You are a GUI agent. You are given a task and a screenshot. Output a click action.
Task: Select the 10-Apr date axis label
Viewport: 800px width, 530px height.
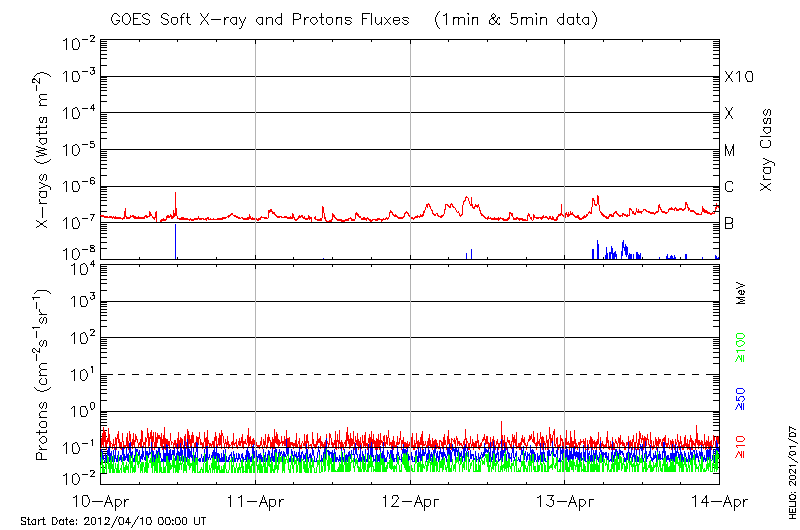coord(101,501)
